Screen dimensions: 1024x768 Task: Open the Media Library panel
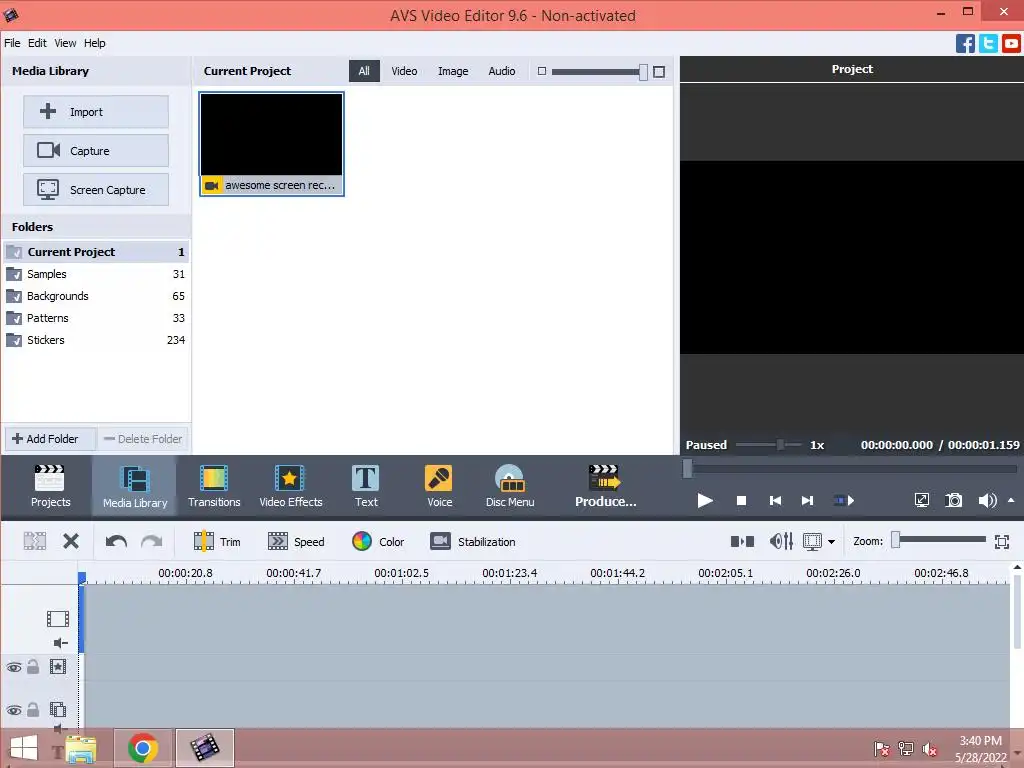(x=135, y=487)
